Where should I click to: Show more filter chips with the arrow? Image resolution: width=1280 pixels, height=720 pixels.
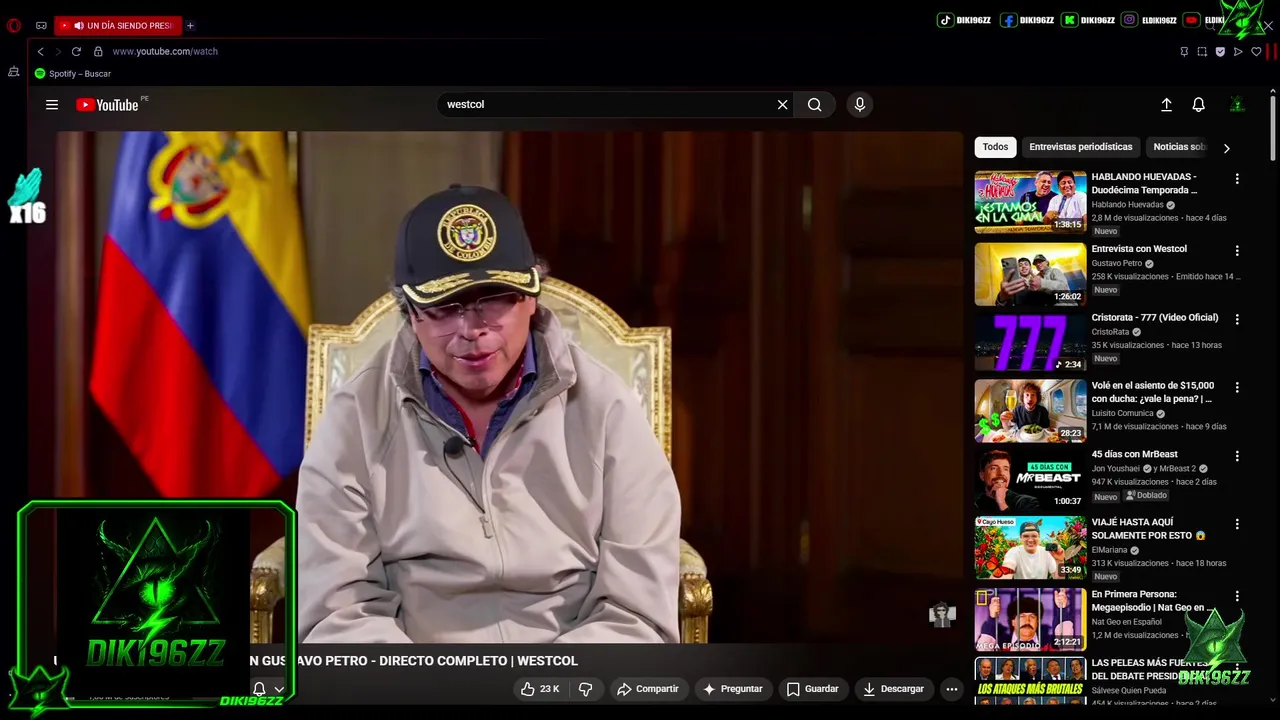[1226, 148]
